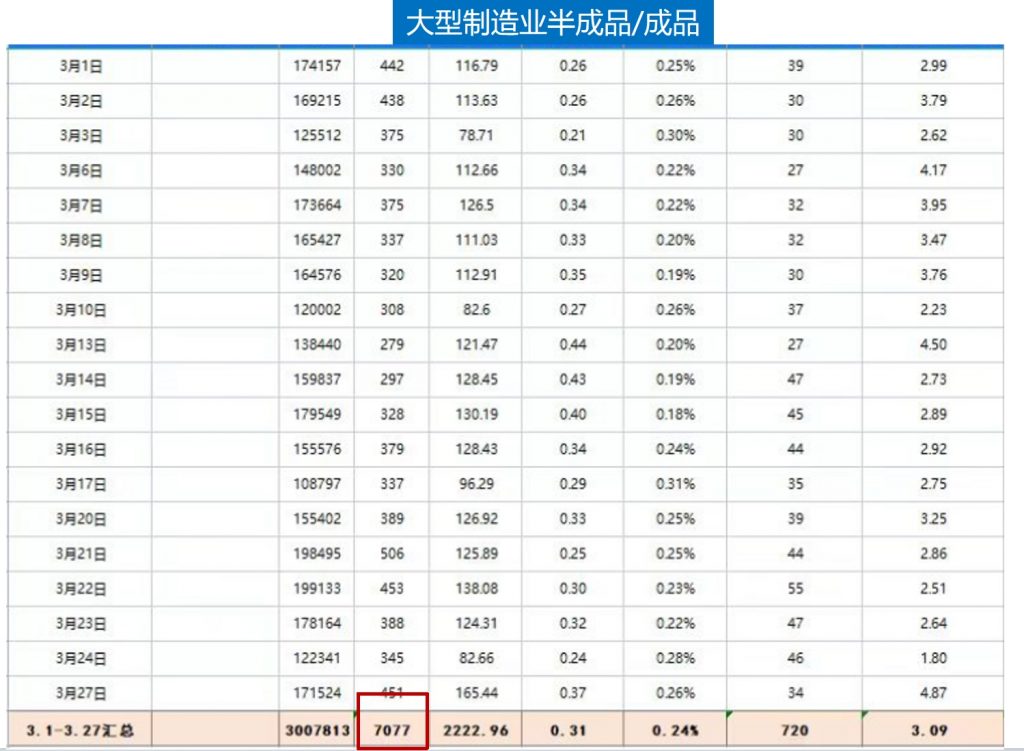The height and width of the screenshot is (751, 1024).
Task: Select the date cell 3月24日
Action: 81,658
